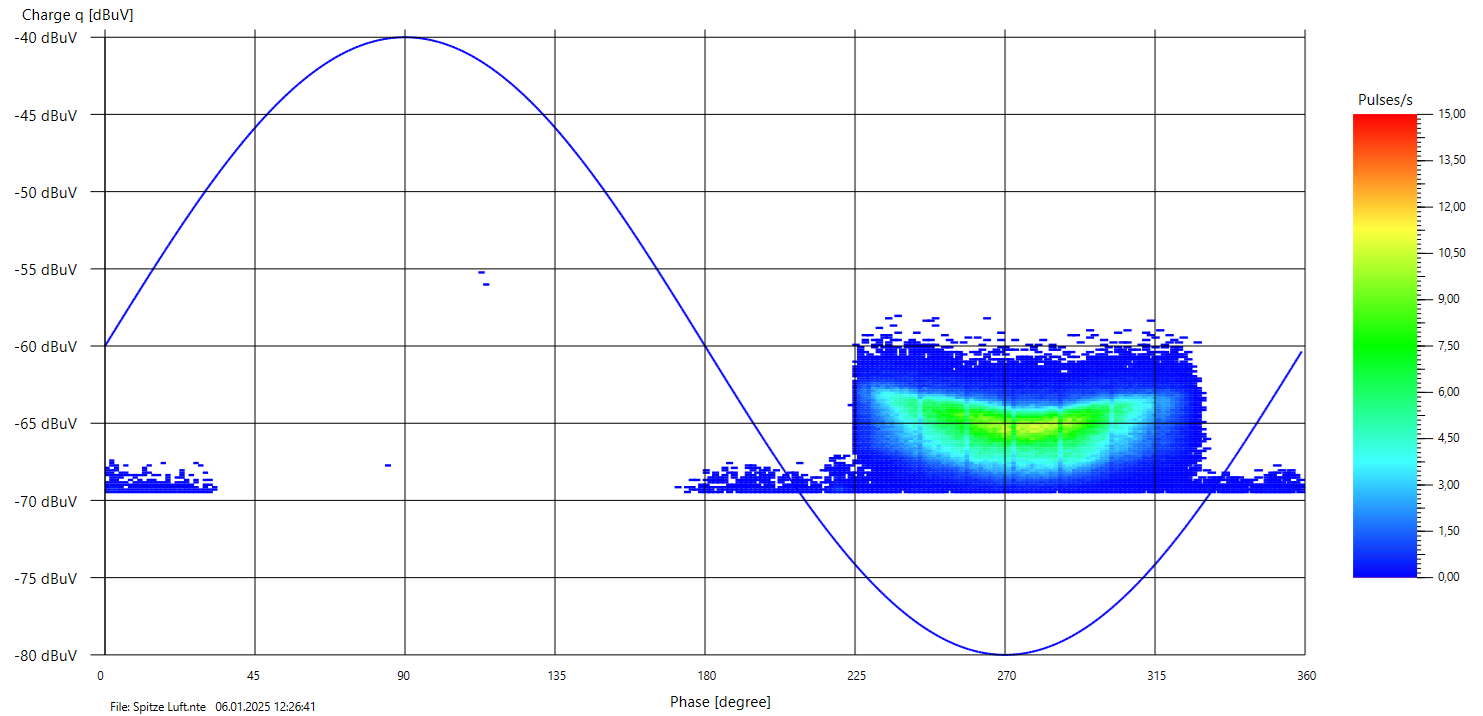1483x716 pixels.
Task: Select the red top of the color scale
Action: [x=1384, y=120]
